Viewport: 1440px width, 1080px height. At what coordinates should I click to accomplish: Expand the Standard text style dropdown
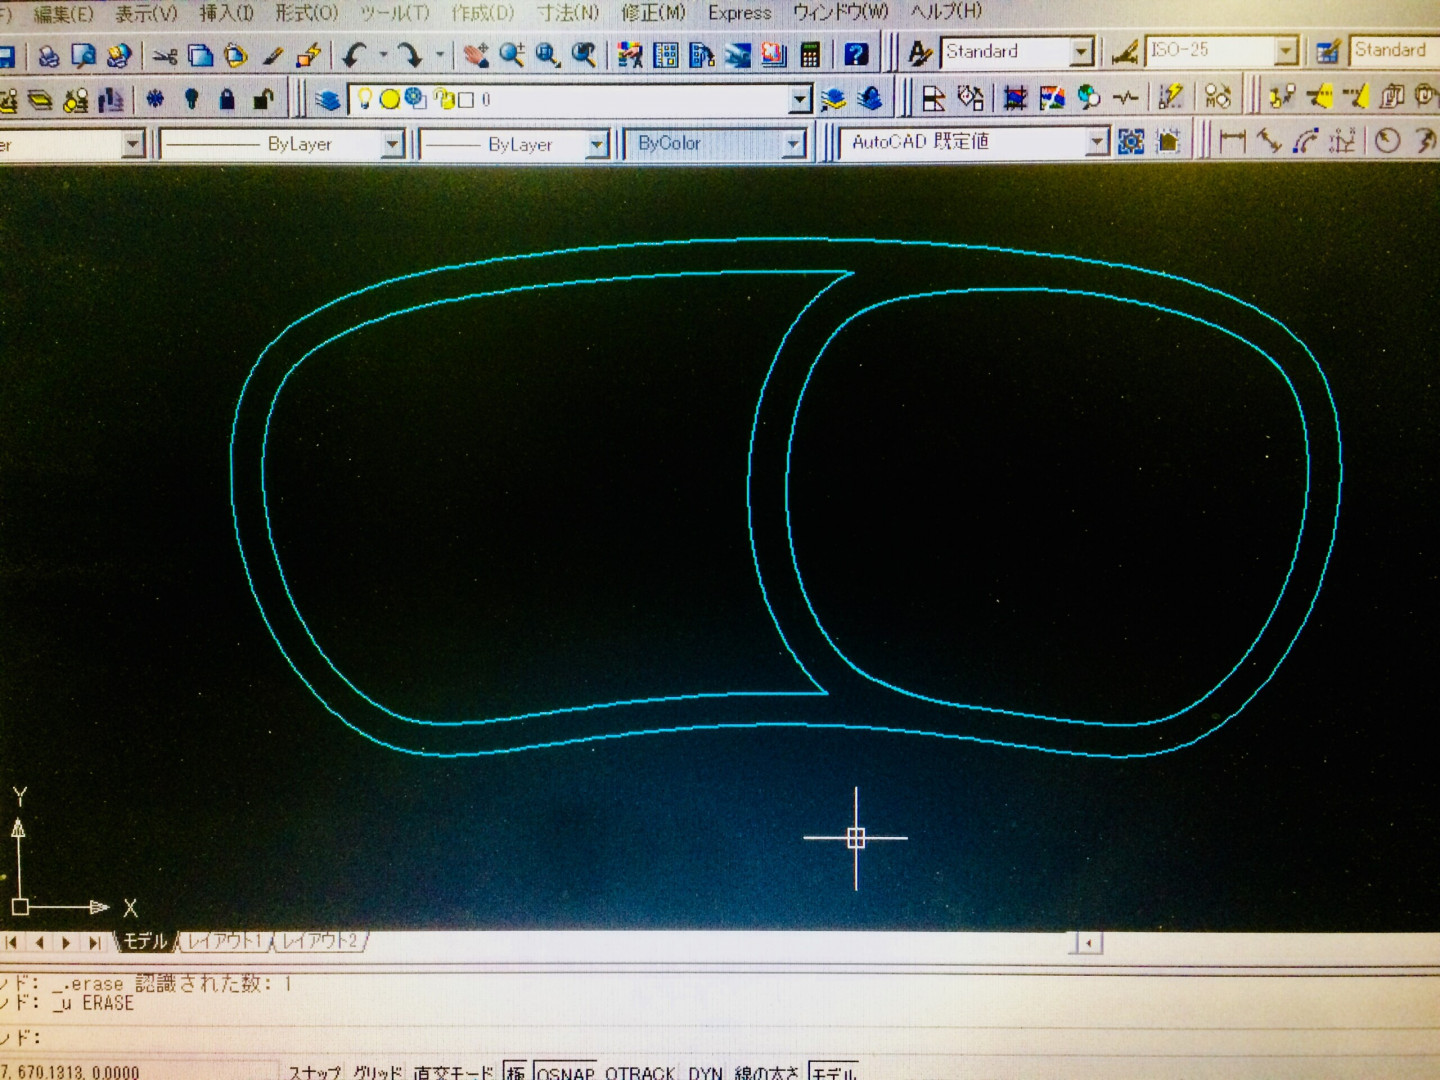coord(1081,52)
